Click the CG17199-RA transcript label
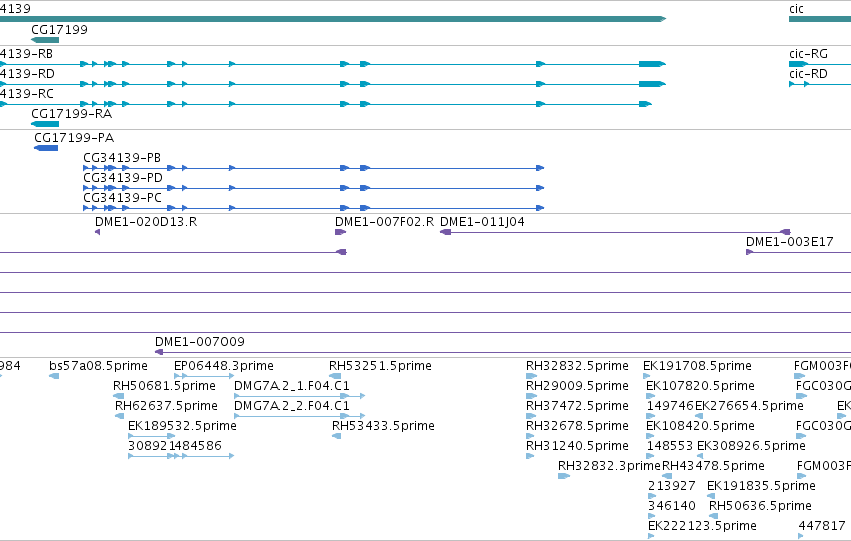This screenshot has height=541, width=851. tap(72, 113)
